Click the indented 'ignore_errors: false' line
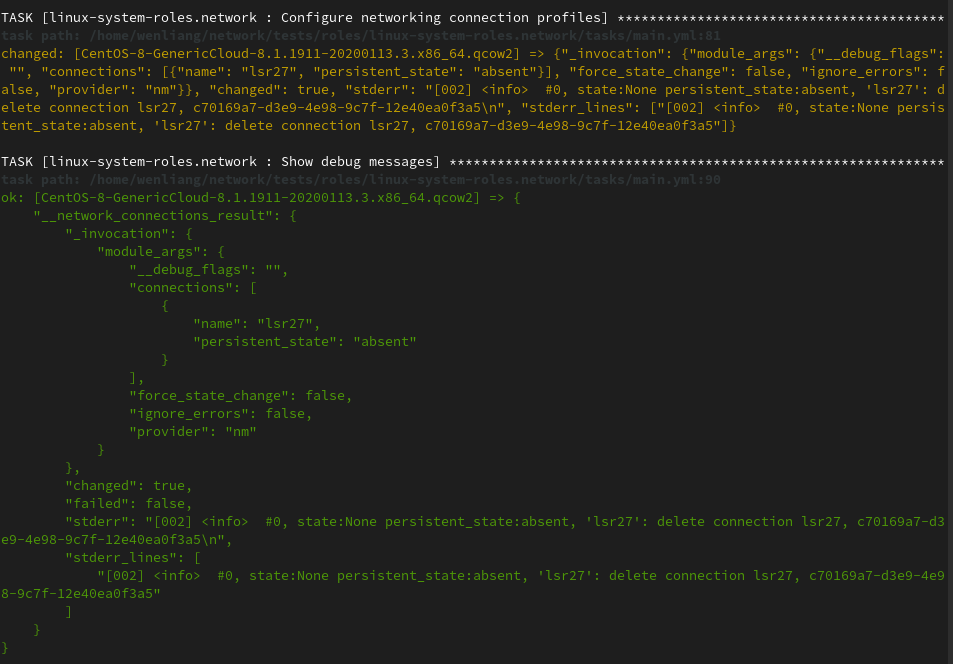Screen dimensions: 953x664 point(220,414)
